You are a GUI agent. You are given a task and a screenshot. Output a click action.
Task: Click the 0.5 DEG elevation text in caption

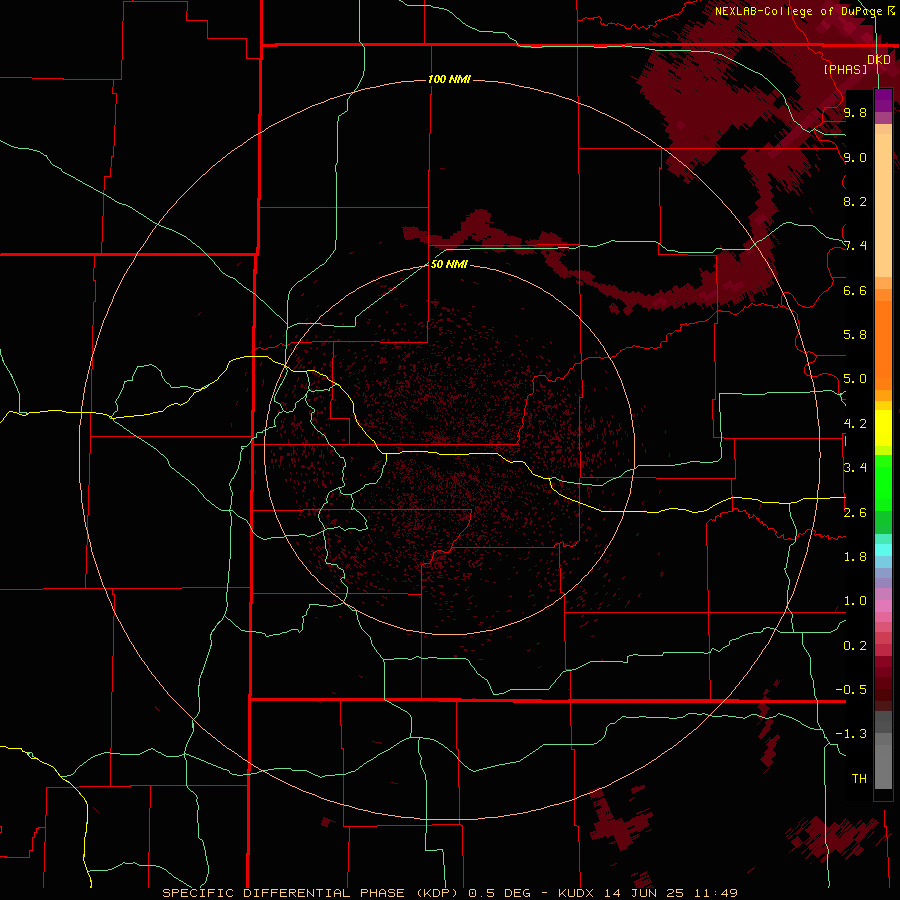[x=499, y=893]
